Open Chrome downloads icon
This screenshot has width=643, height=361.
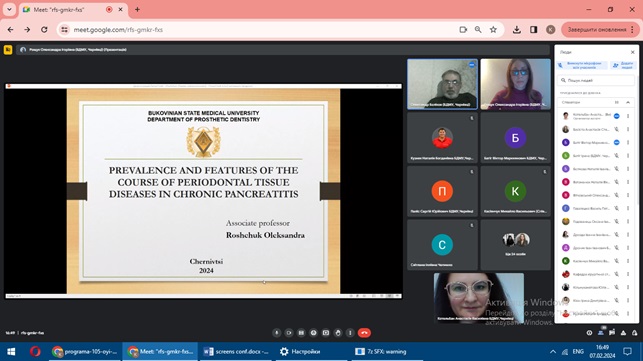pos(517,30)
